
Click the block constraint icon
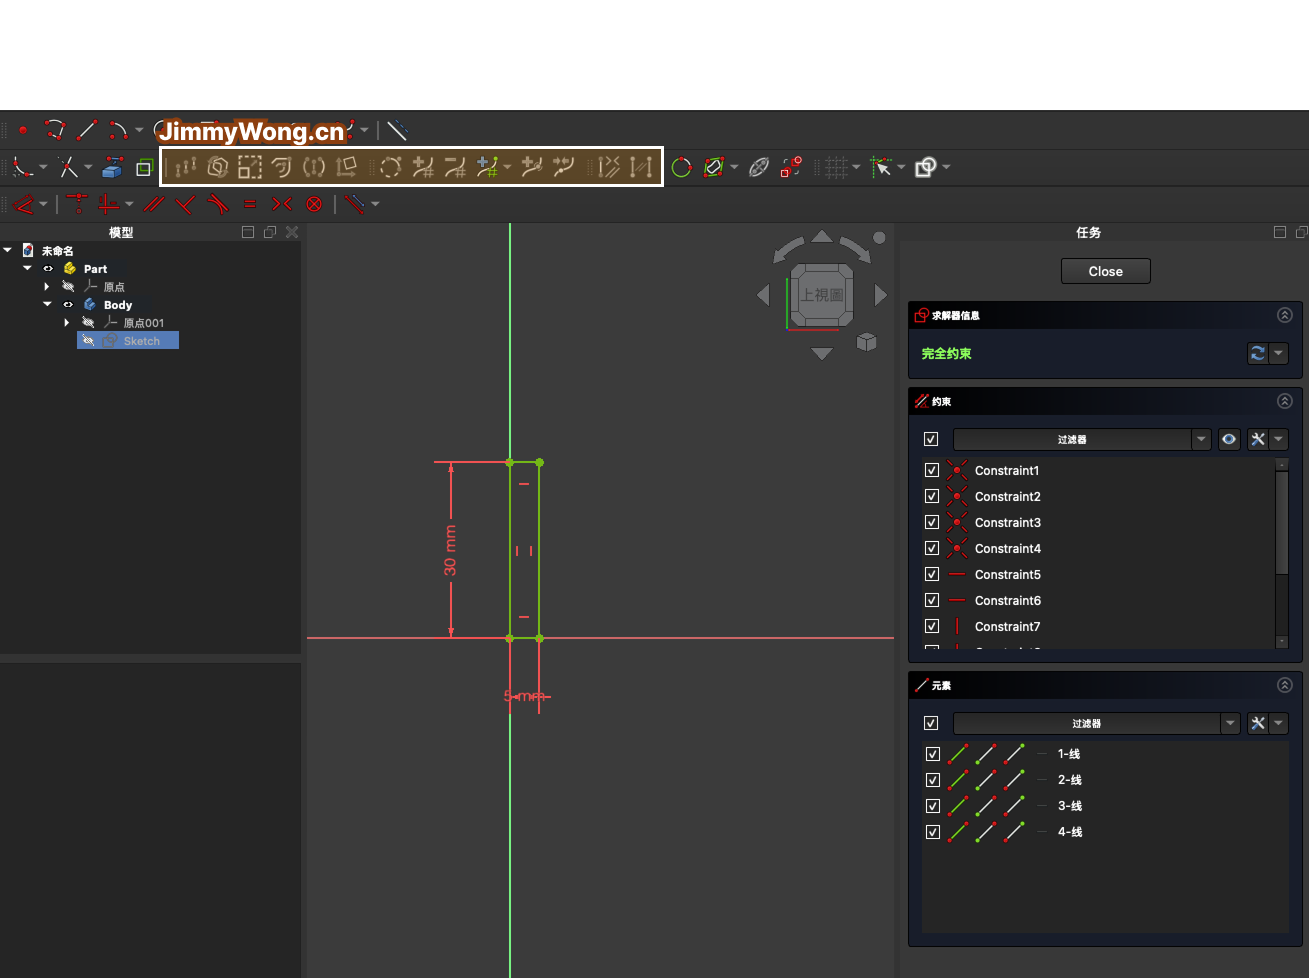314,204
